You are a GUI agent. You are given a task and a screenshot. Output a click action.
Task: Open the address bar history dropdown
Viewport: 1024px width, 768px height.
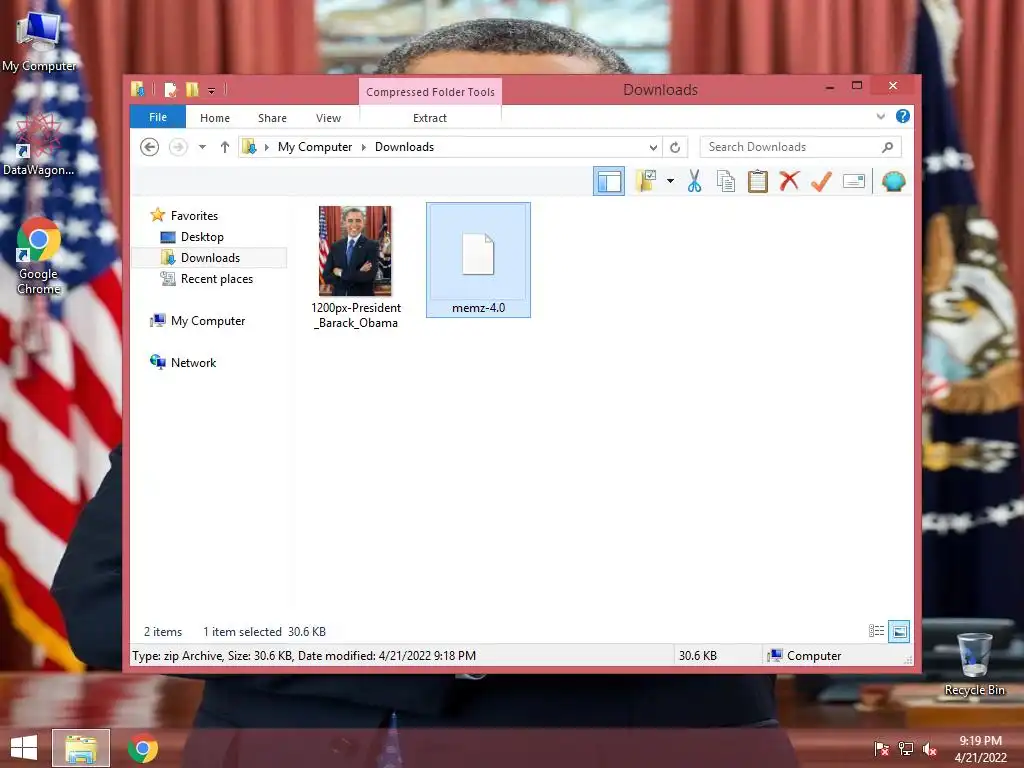[653, 147]
